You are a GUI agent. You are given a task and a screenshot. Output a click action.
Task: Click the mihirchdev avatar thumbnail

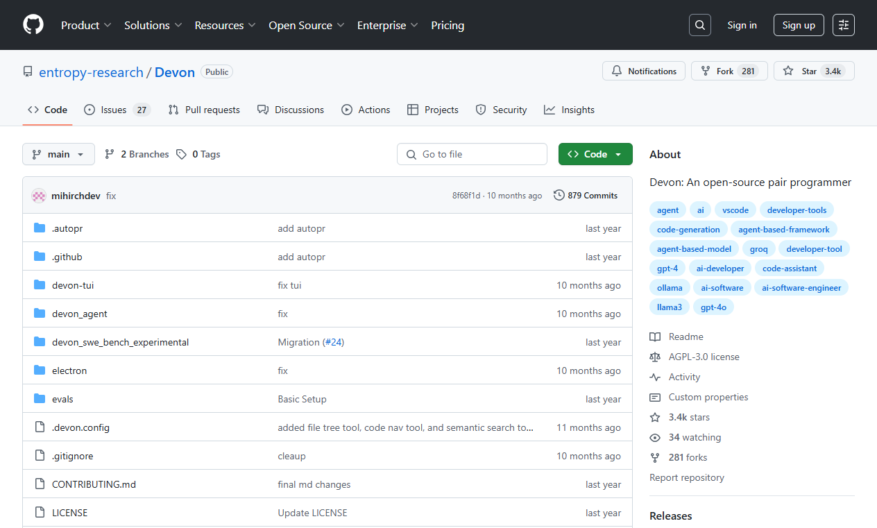pos(39,196)
